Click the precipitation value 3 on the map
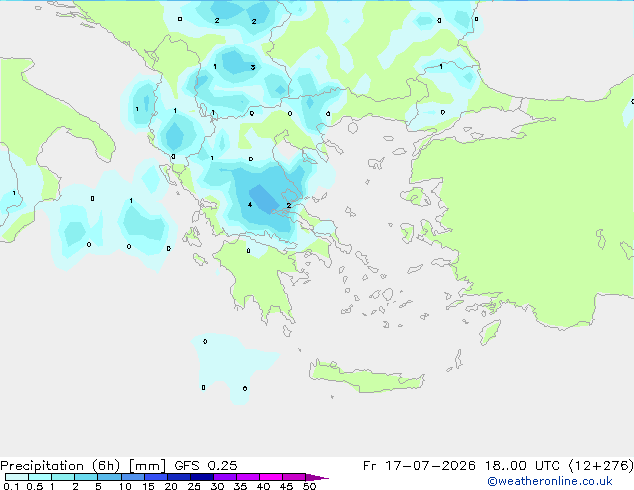Viewport: 634px width, 490px height. pyautogui.click(x=253, y=67)
